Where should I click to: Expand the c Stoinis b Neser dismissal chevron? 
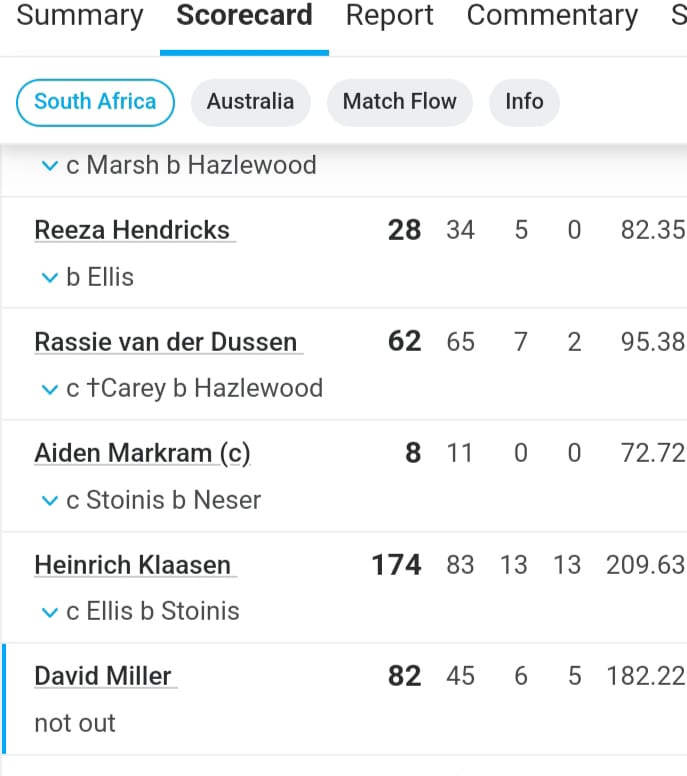[x=50, y=500]
